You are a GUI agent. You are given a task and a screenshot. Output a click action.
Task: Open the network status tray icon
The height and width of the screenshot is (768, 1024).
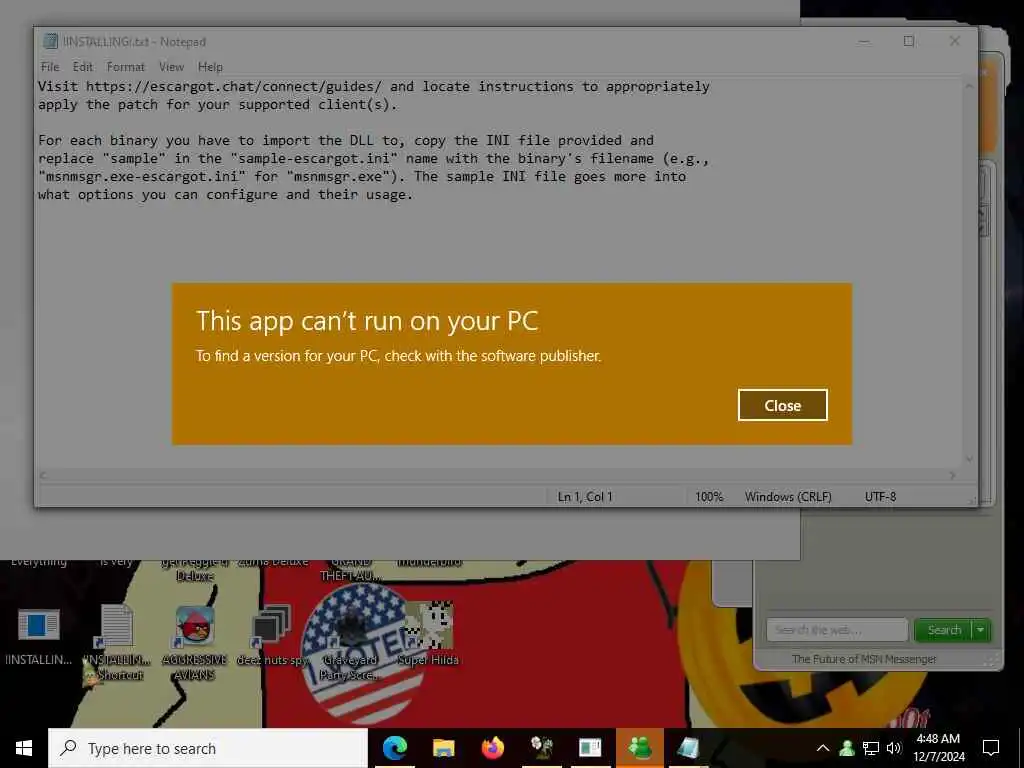coord(871,748)
